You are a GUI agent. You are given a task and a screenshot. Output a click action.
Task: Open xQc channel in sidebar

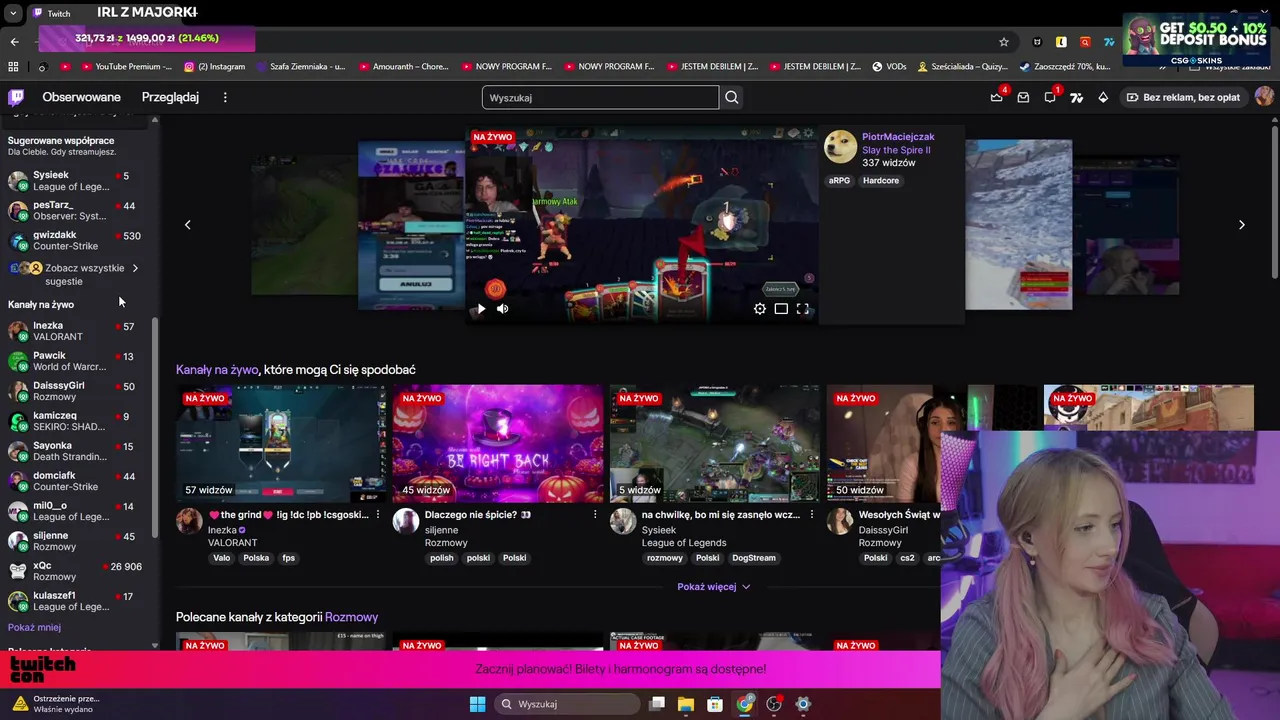tap(75, 571)
